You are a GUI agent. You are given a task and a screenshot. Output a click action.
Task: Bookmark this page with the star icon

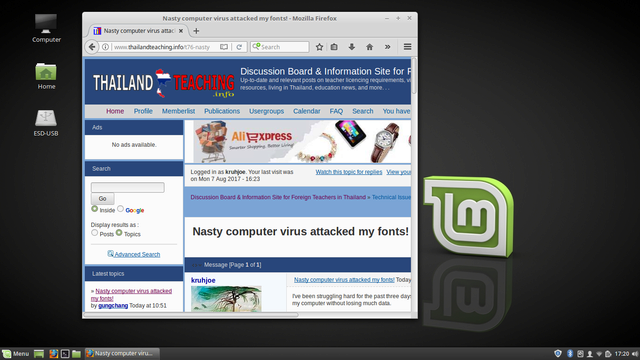[x=319, y=47]
